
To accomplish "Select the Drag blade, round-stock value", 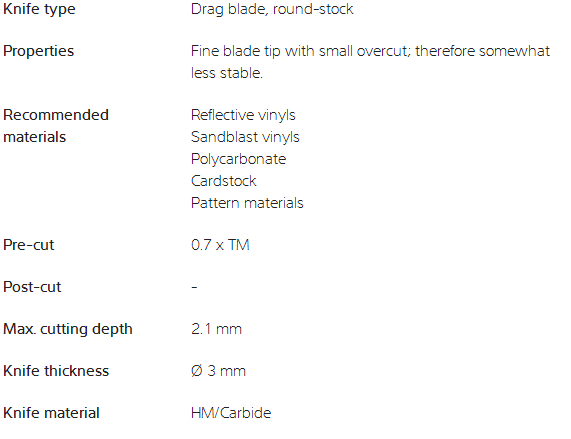I will point(272,9).
